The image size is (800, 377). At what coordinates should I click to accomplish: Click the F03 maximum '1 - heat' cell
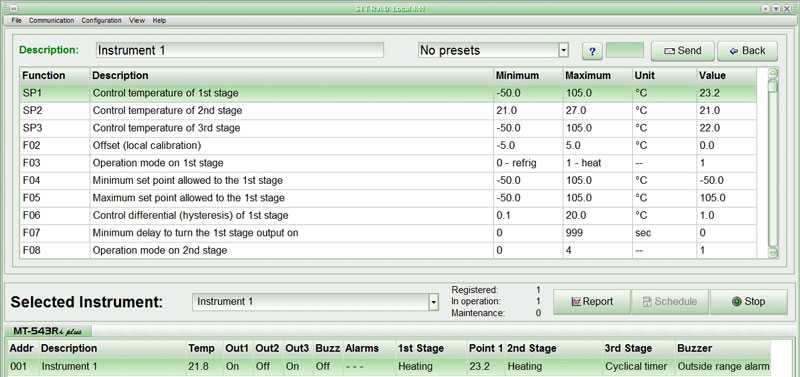pos(598,163)
